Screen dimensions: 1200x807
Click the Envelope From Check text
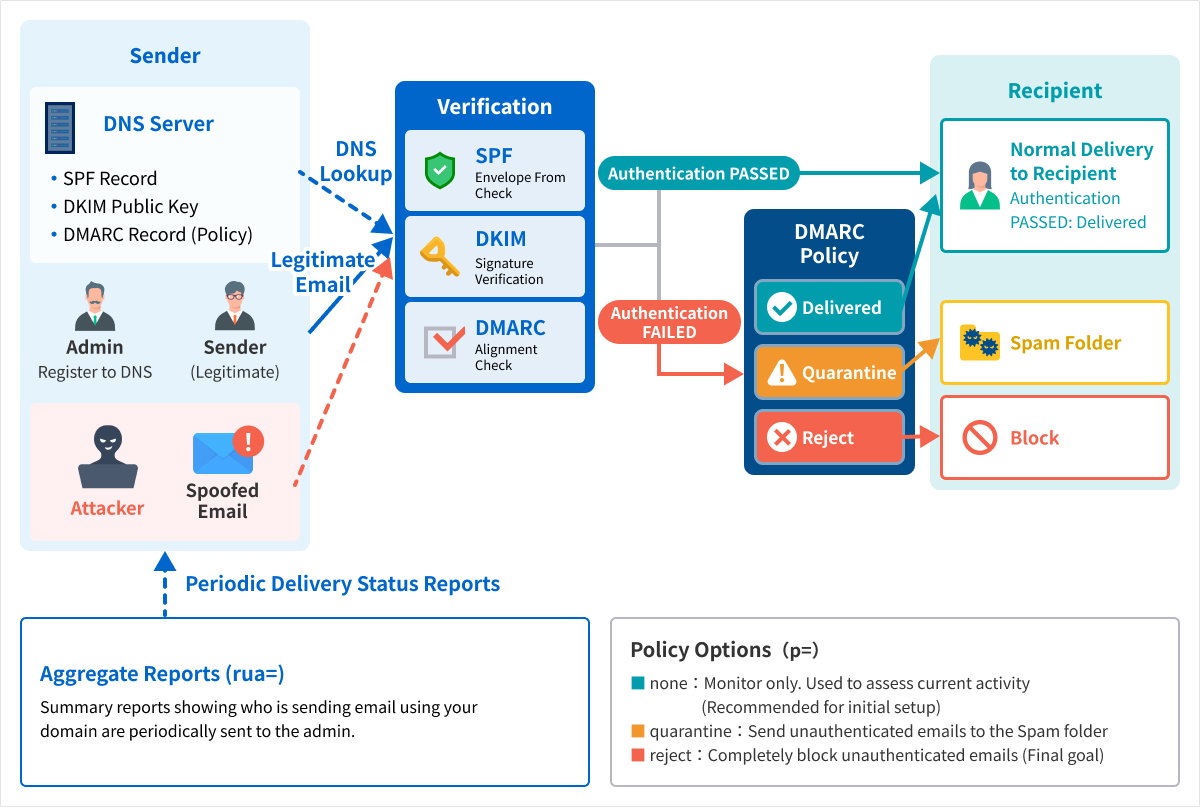[x=520, y=185]
